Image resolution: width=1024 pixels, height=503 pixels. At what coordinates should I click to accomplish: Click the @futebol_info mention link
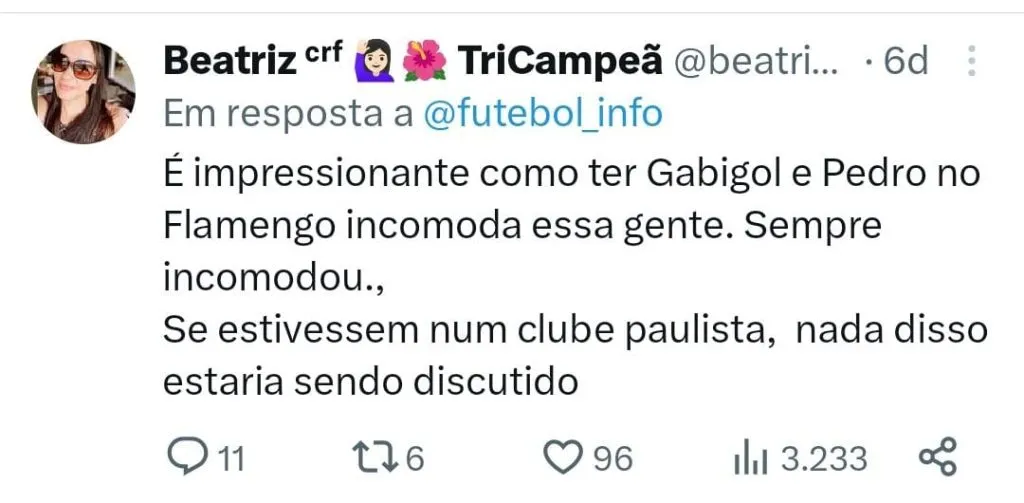tap(543, 114)
